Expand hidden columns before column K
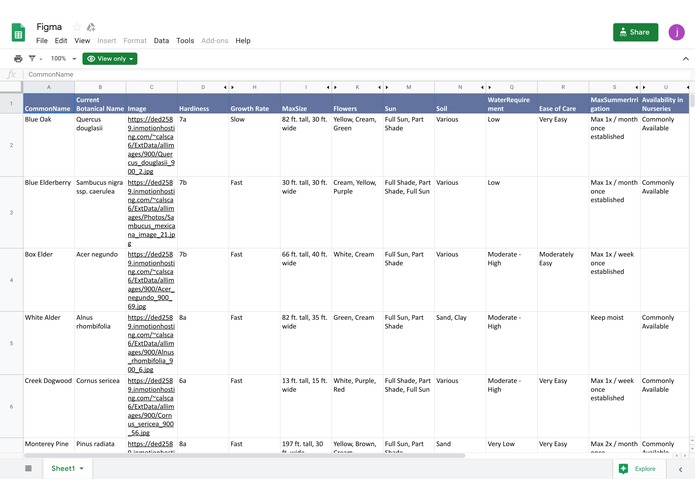 click(335, 87)
